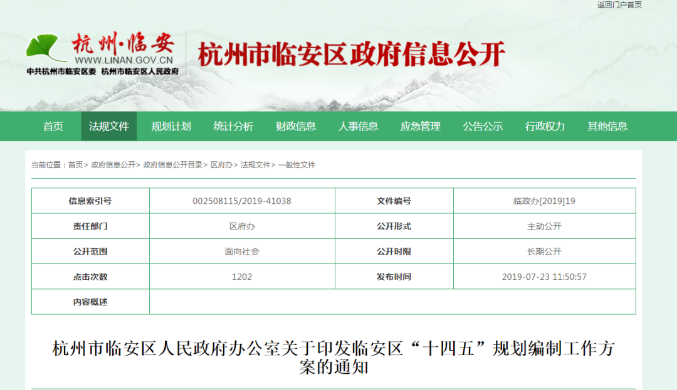Select the 法规文件 menu item
Viewport: 677px width, 390px height.
pyautogui.click(x=109, y=126)
